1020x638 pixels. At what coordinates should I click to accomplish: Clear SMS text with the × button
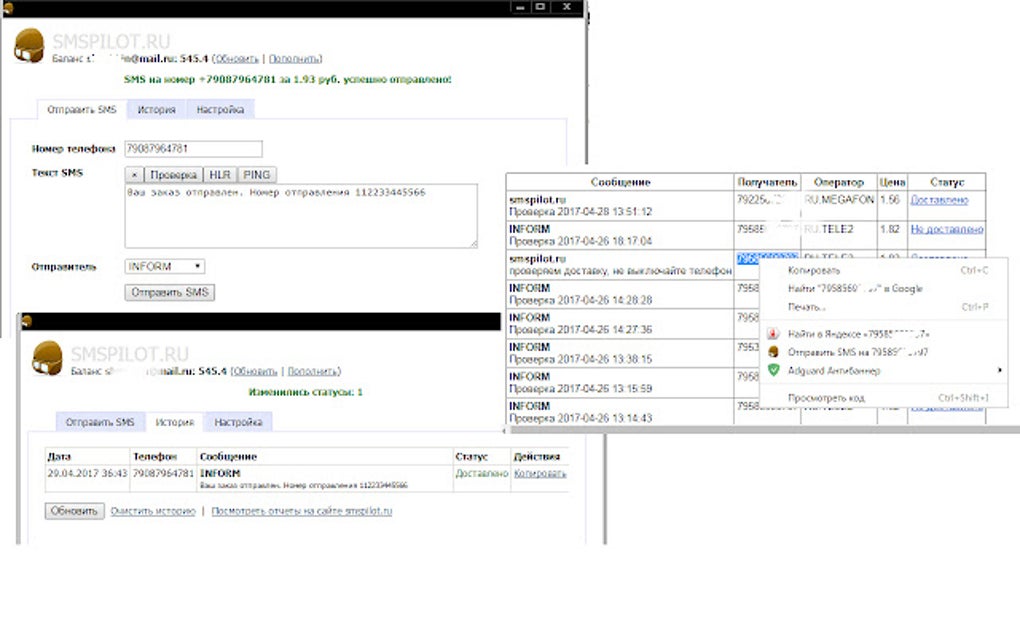coord(133,175)
